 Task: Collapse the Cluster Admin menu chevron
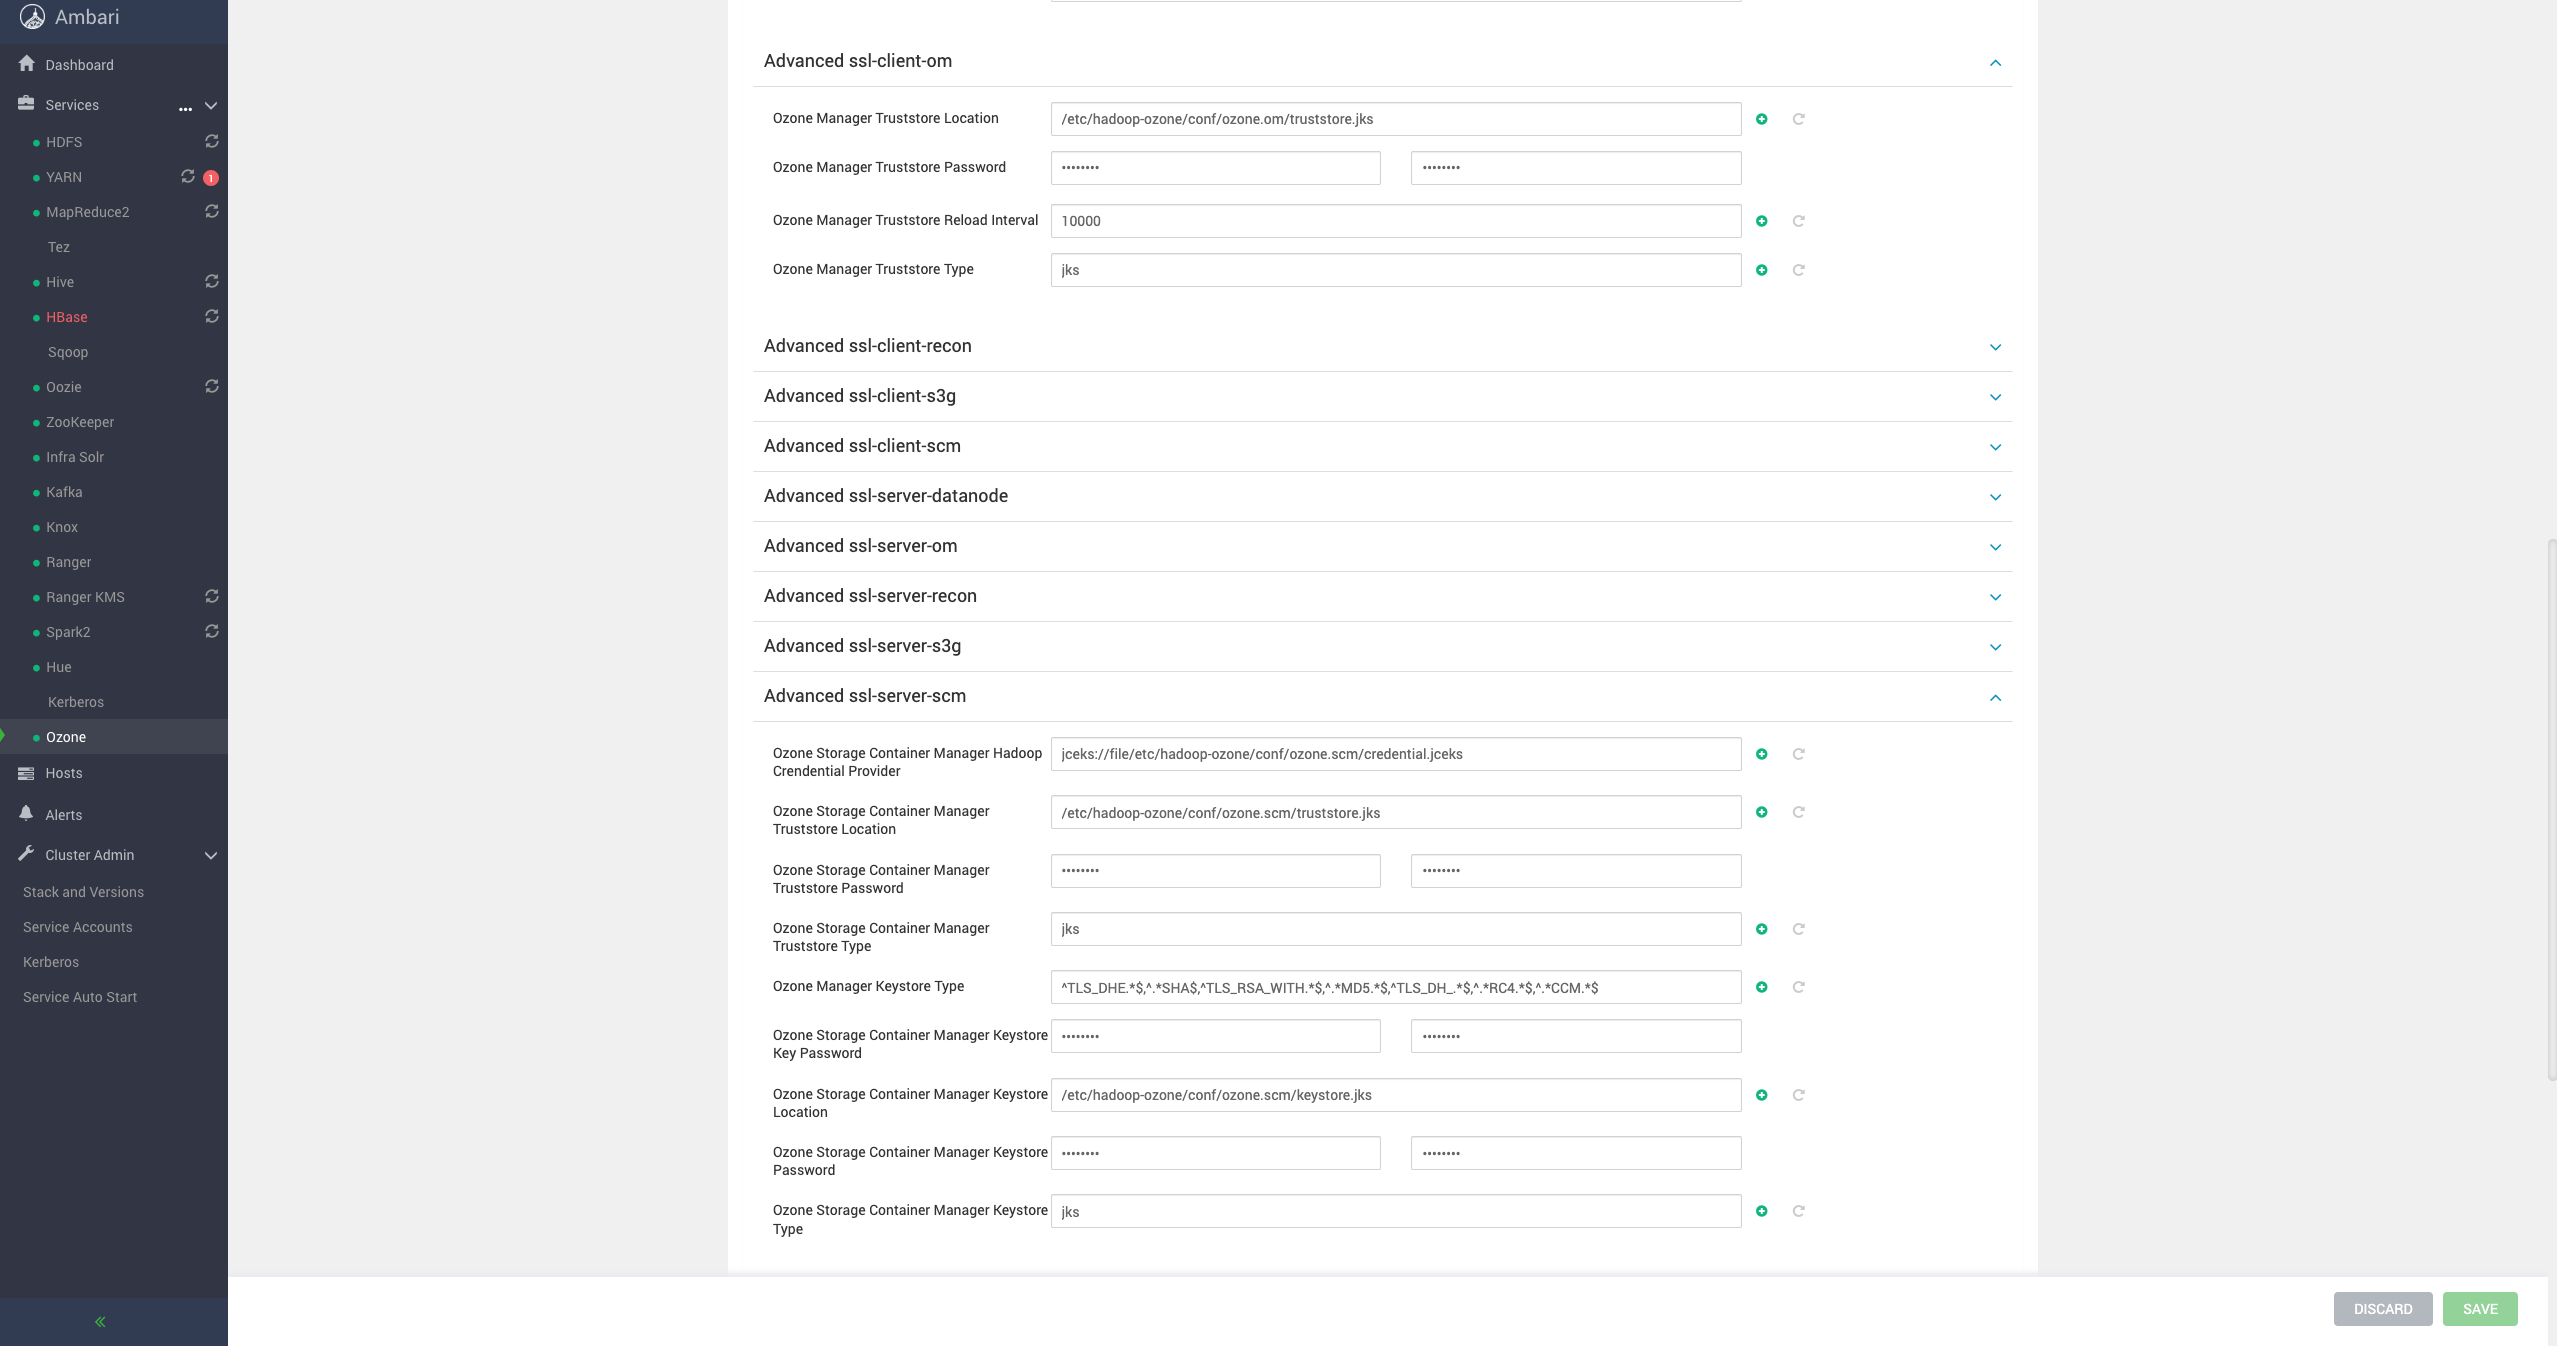(211, 855)
